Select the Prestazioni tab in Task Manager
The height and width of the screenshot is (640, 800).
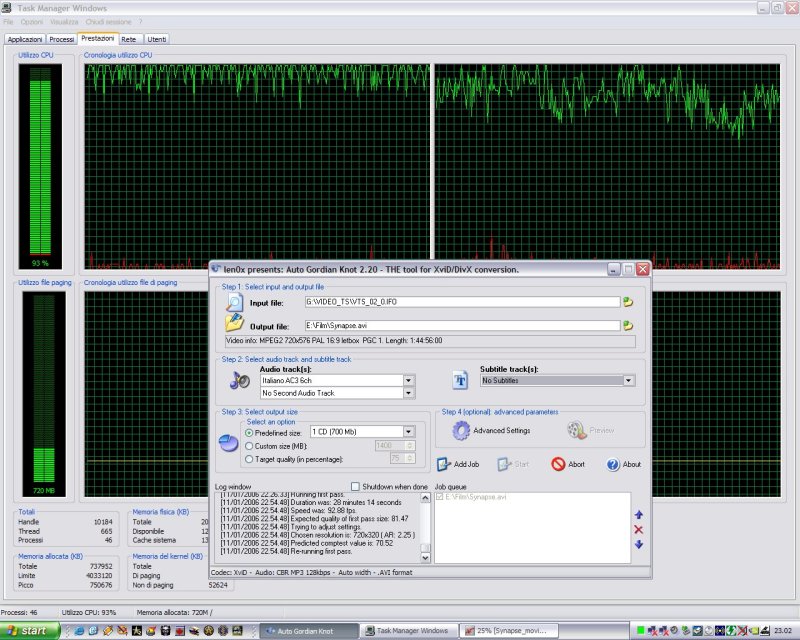97,38
